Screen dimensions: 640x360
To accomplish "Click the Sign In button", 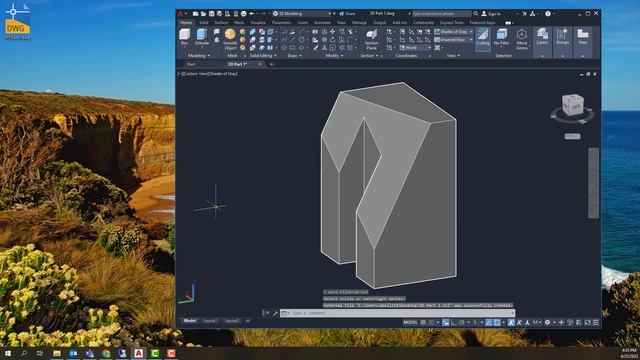I will pos(491,13).
